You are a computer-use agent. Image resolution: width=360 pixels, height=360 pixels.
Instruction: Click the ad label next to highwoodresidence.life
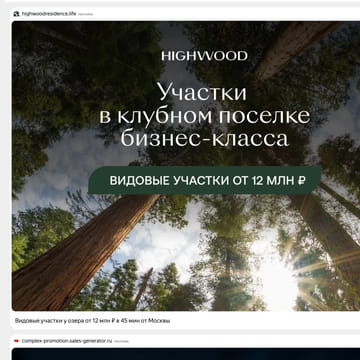click(85, 14)
